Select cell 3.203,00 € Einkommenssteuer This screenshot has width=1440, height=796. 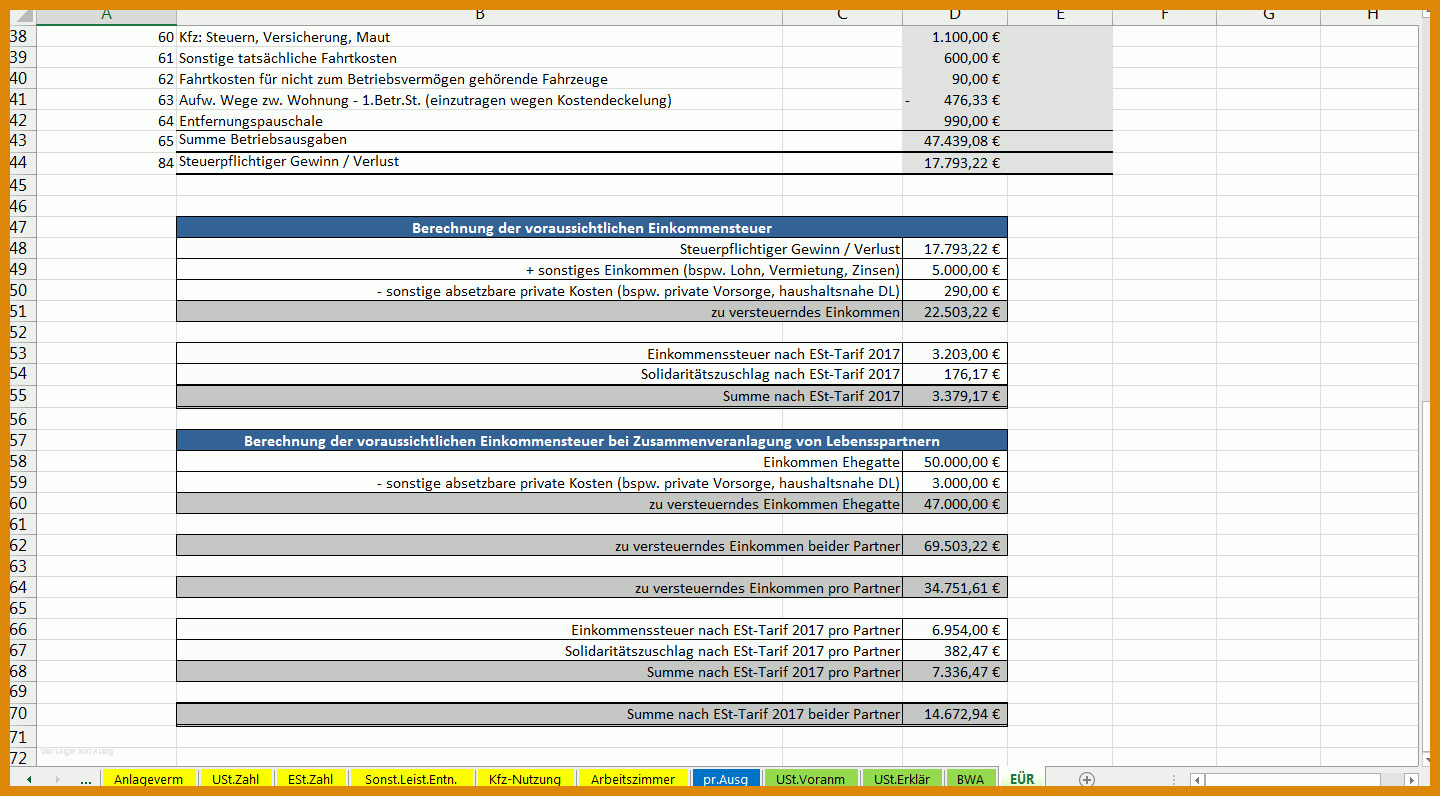955,354
